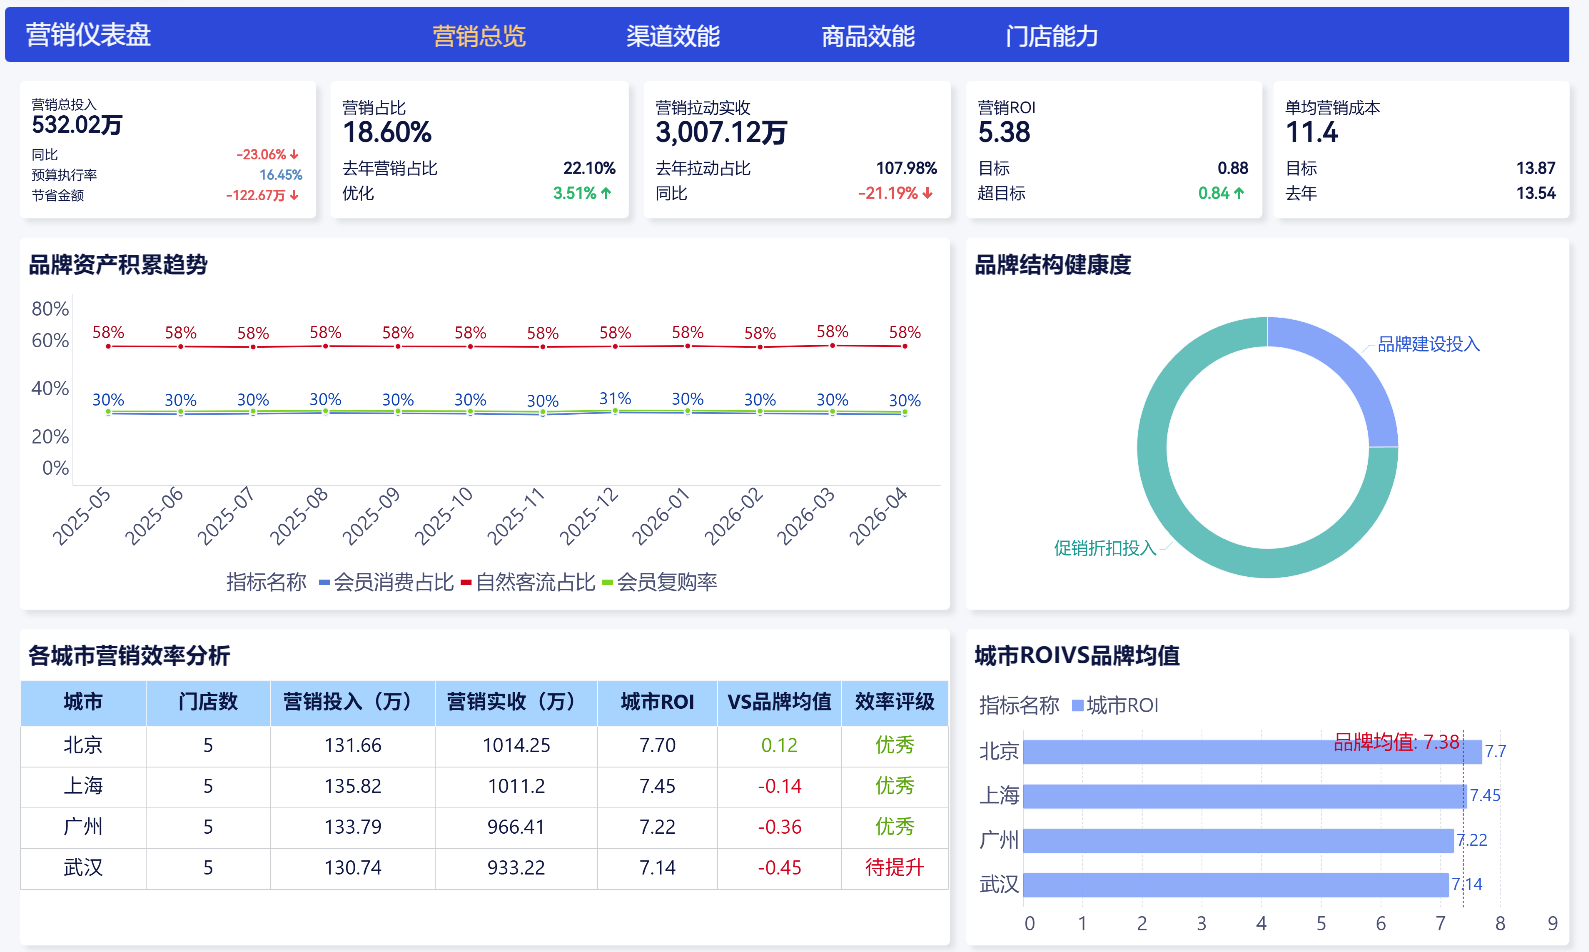The height and width of the screenshot is (952, 1589).
Task: Click the 品牌资产积累趋势 chart title
Action: click(118, 265)
